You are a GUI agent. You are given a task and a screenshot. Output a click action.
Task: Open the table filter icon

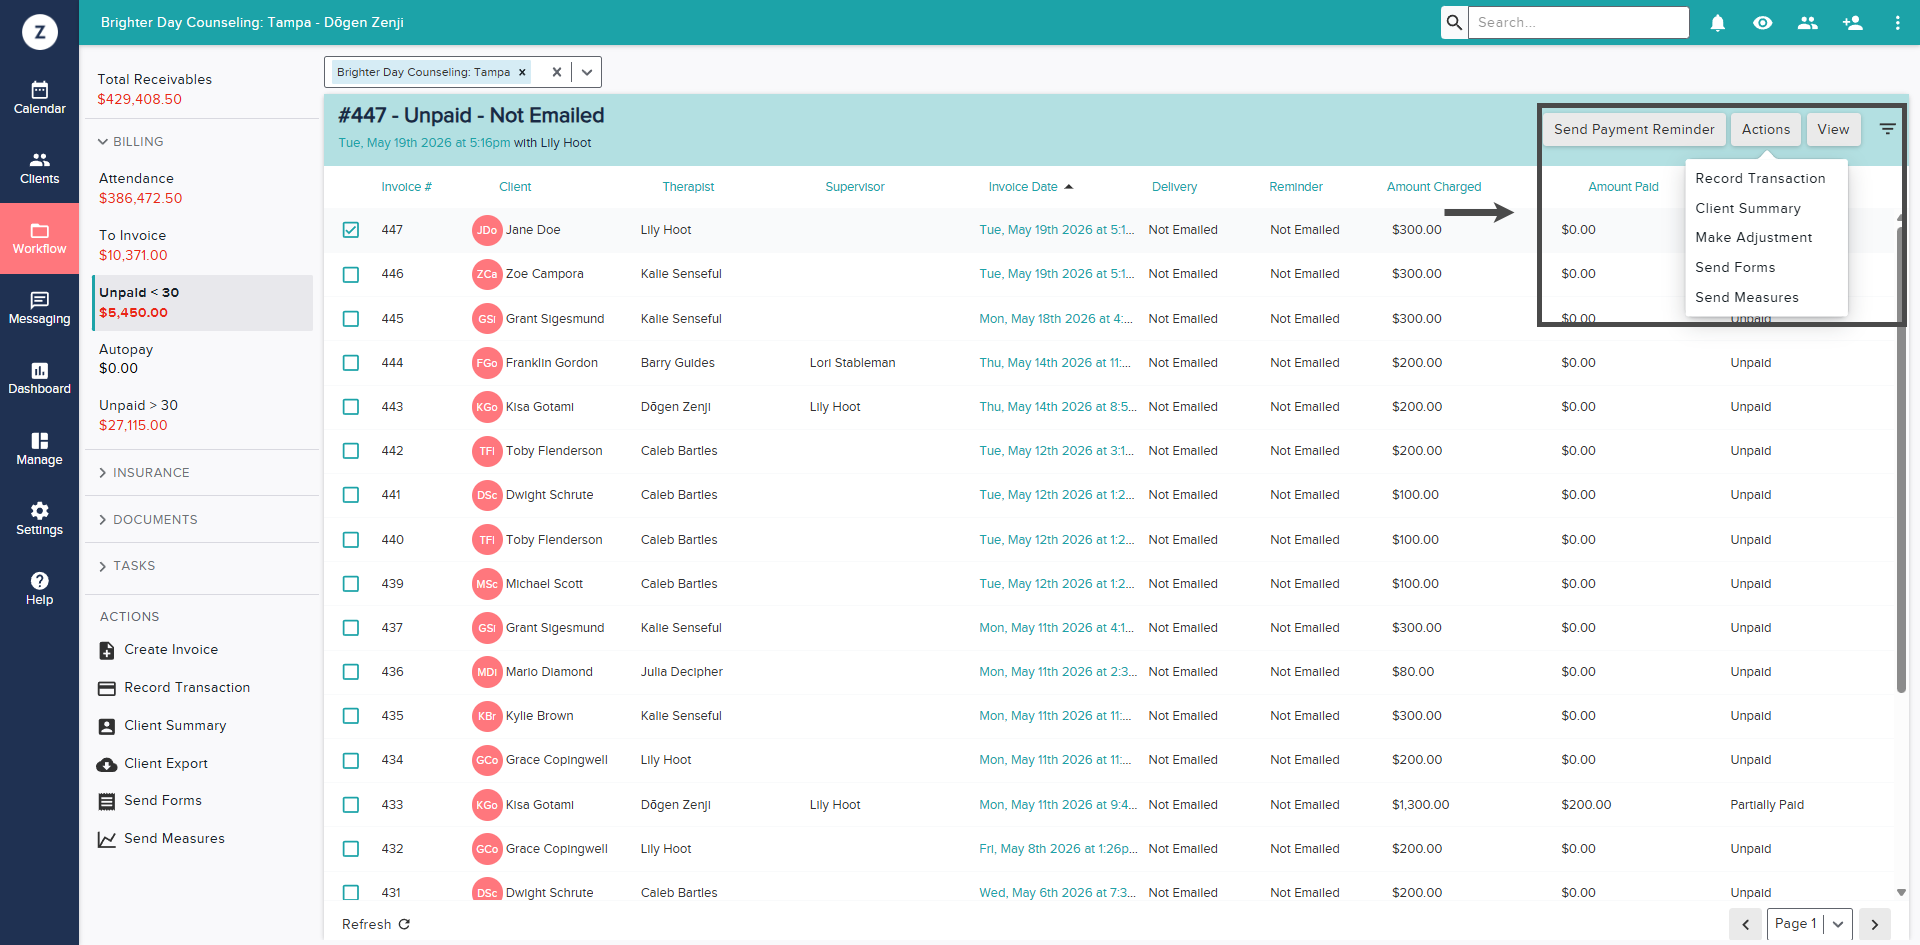pyautogui.click(x=1887, y=129)
